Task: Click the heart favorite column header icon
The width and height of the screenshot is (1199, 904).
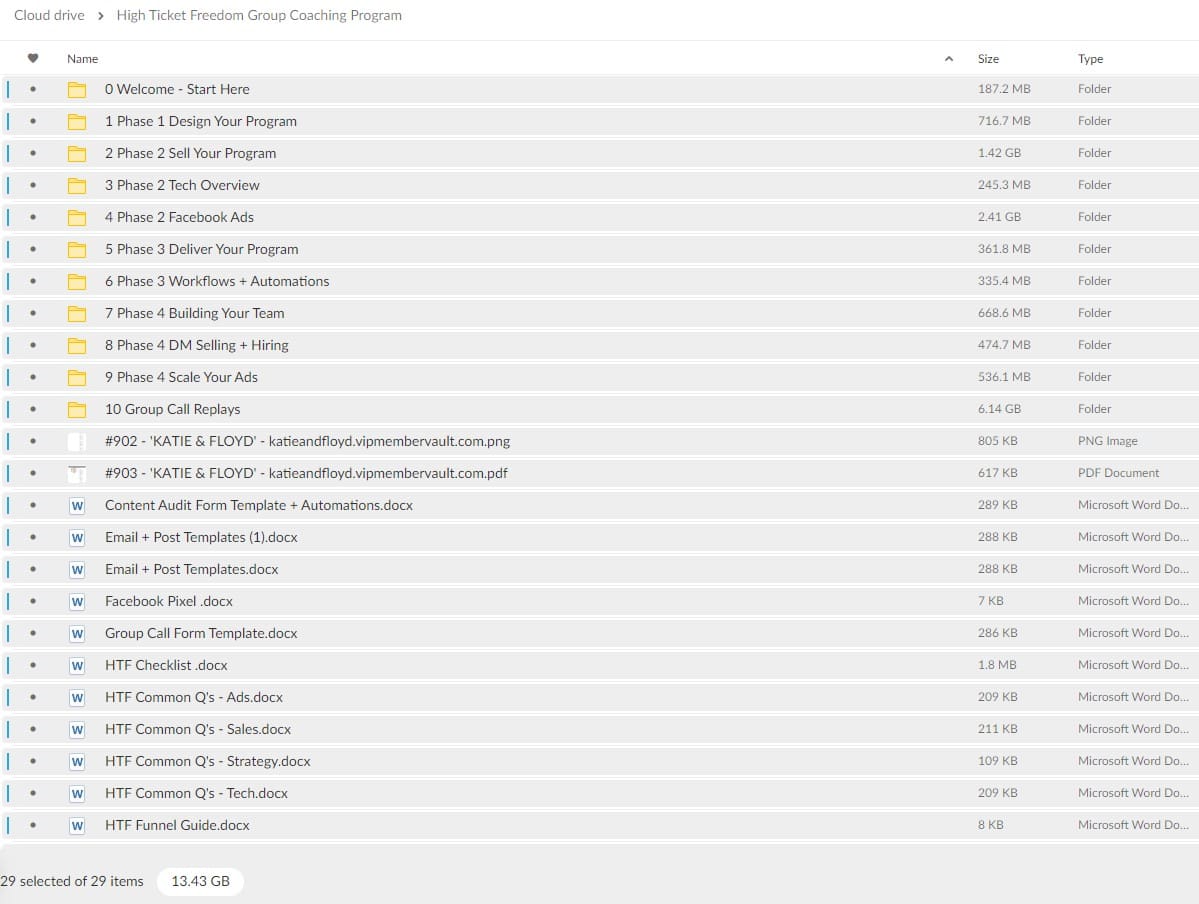Action: [x=33, y=59]
